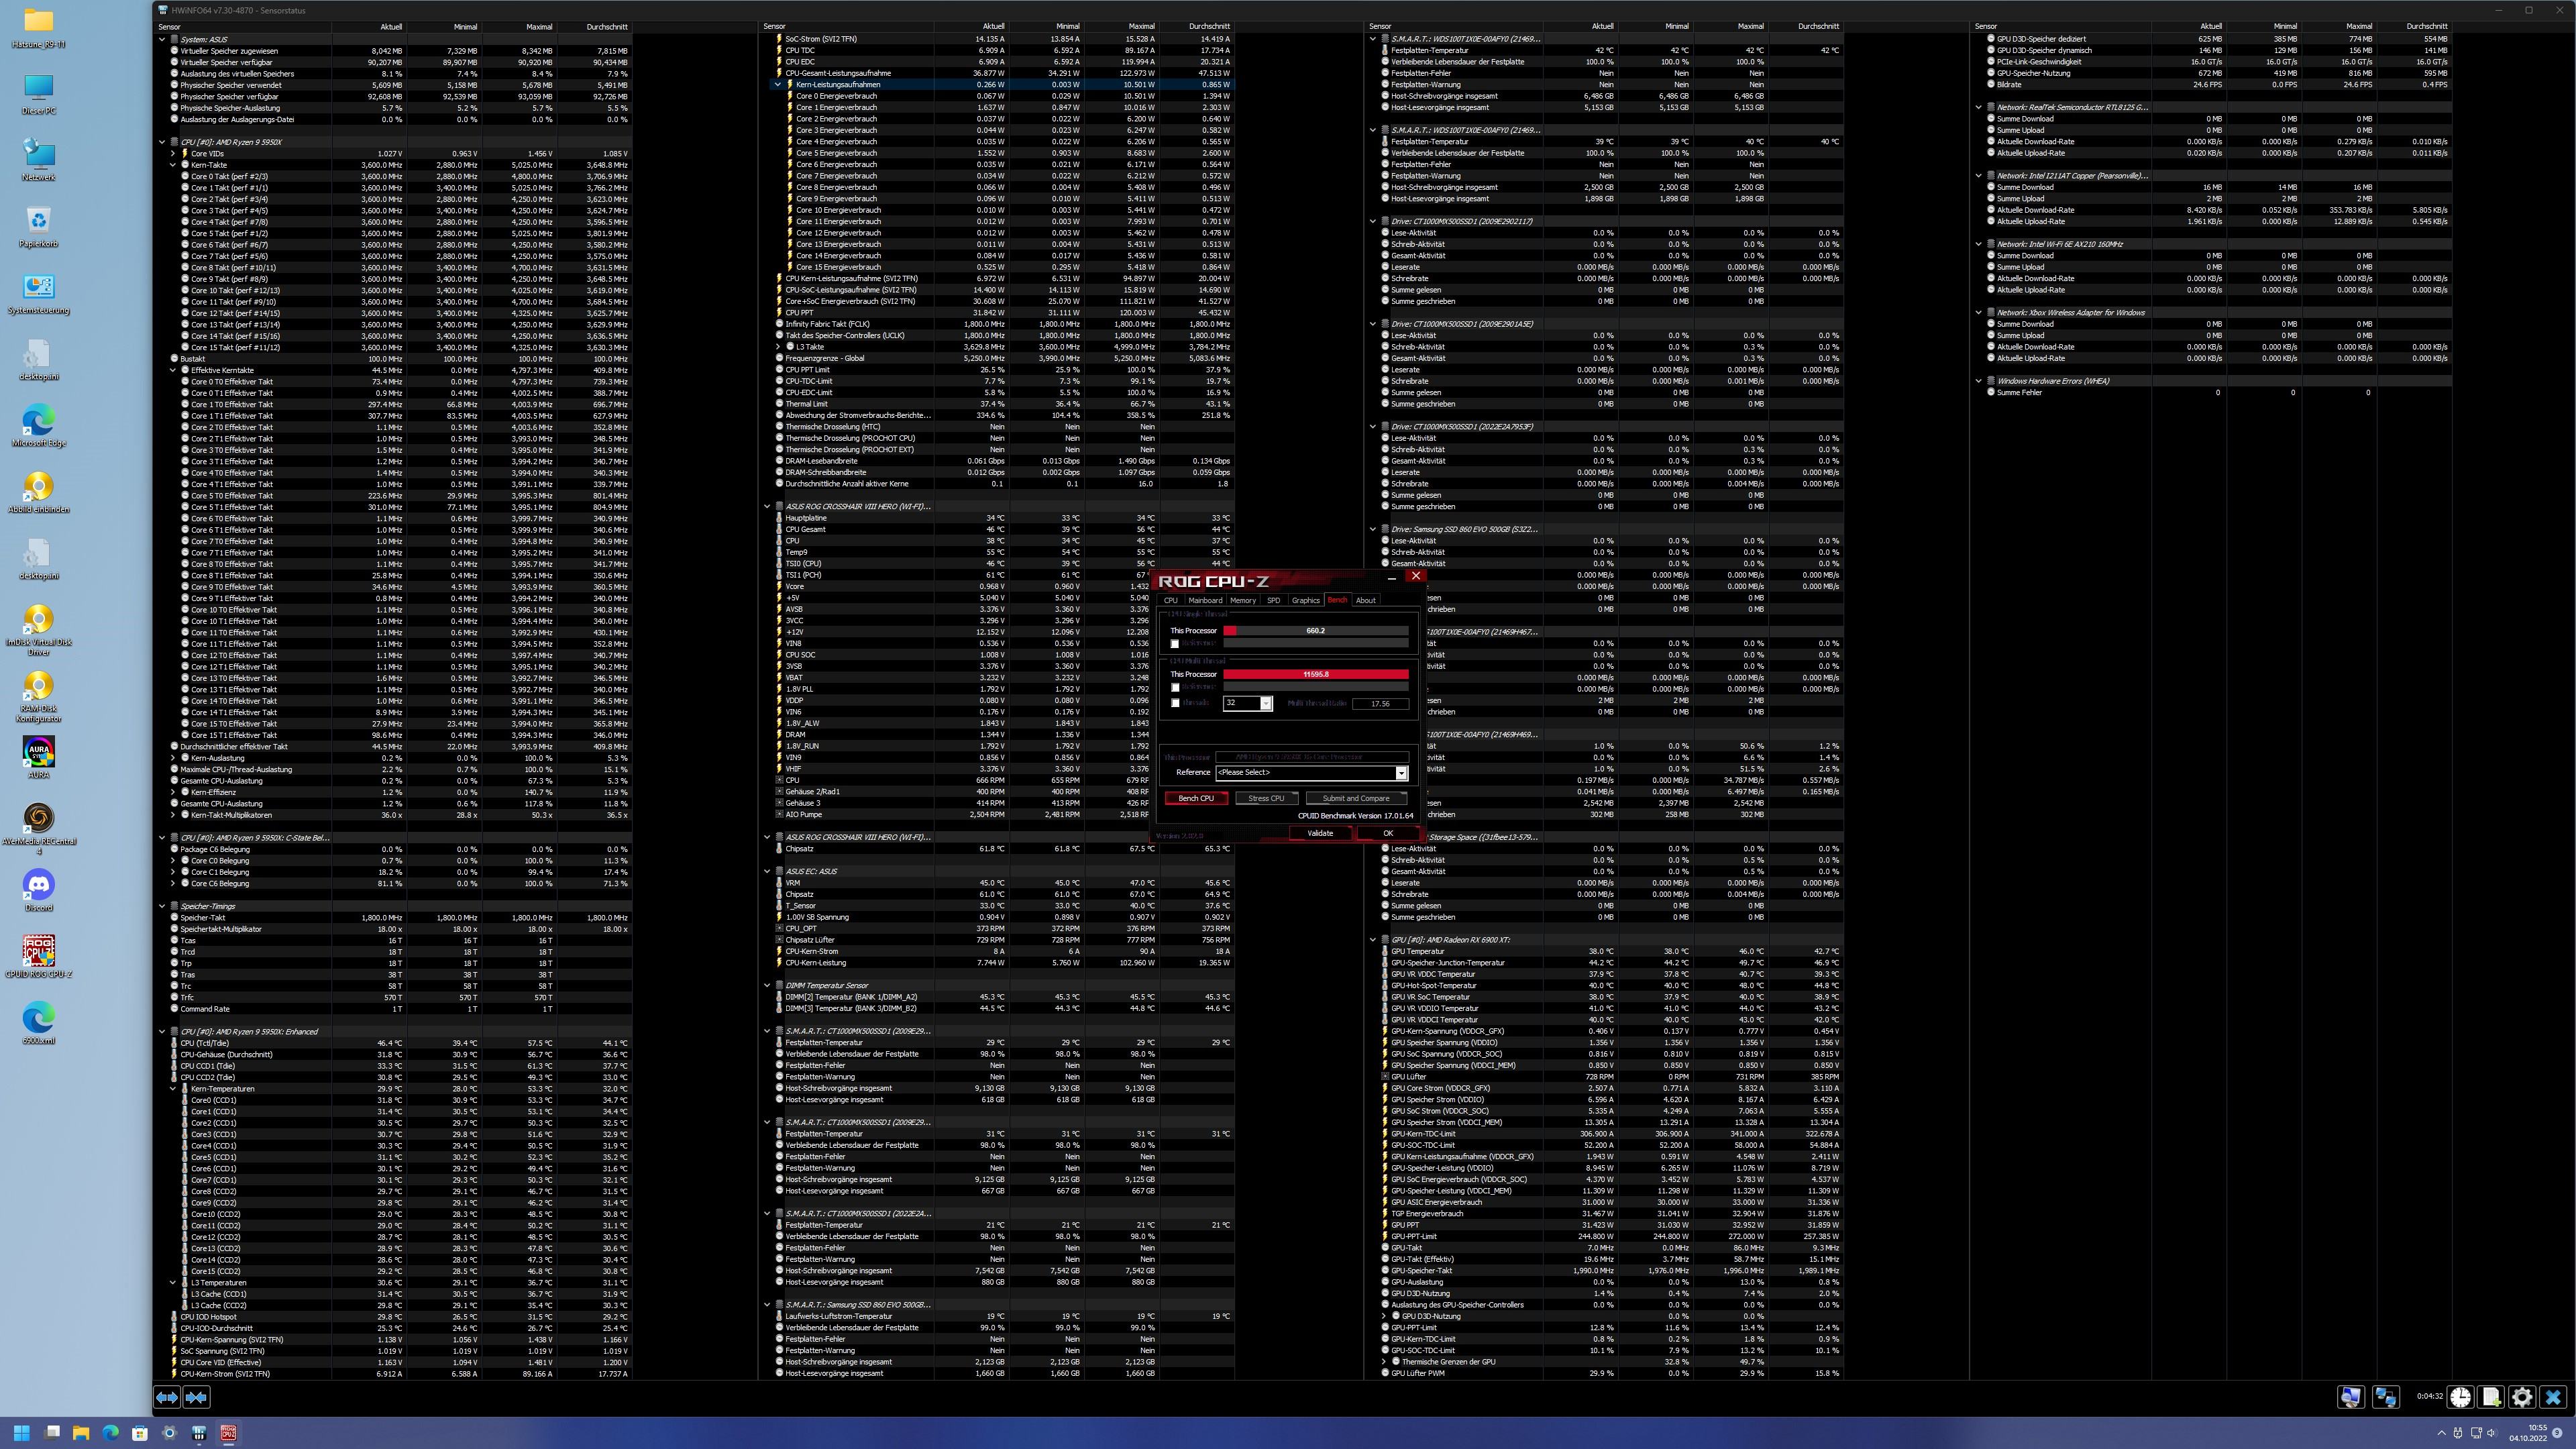Select the ImDisk Virtual Disk Driver icon
2576x1449 pixels.
coord(38,630)
